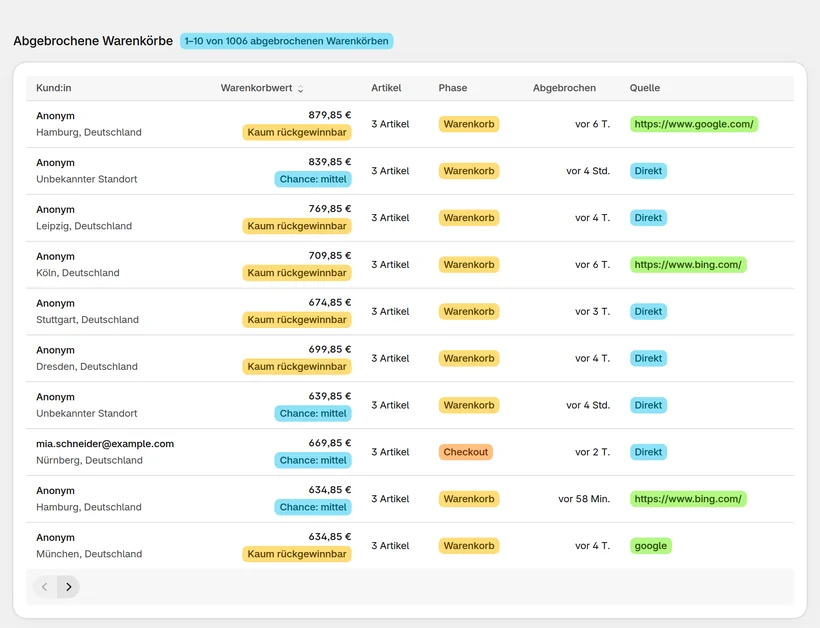Image resolution: width=820 pixels, height=628 pixels.
Task: Click the Direkt source in the Stuttgart row
Action: point(648,312)
